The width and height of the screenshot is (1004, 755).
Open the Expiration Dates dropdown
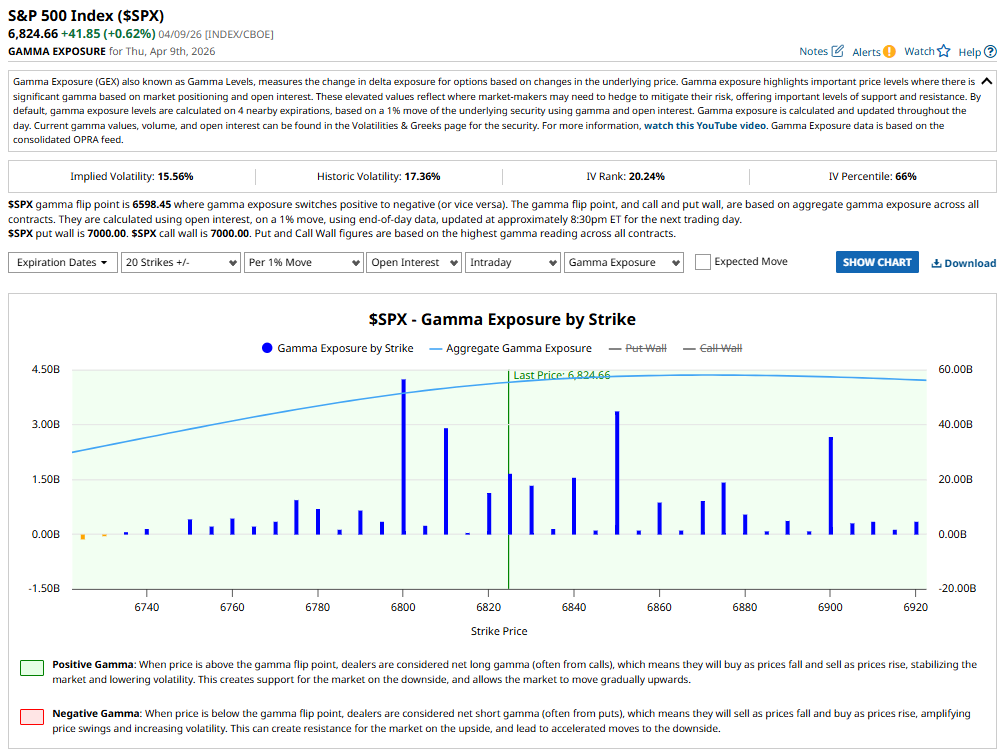62,262
